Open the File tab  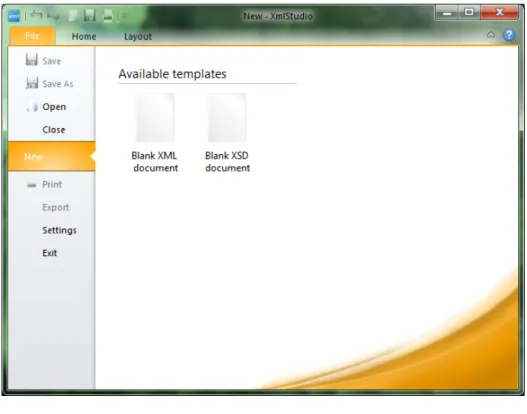(32, 36)
